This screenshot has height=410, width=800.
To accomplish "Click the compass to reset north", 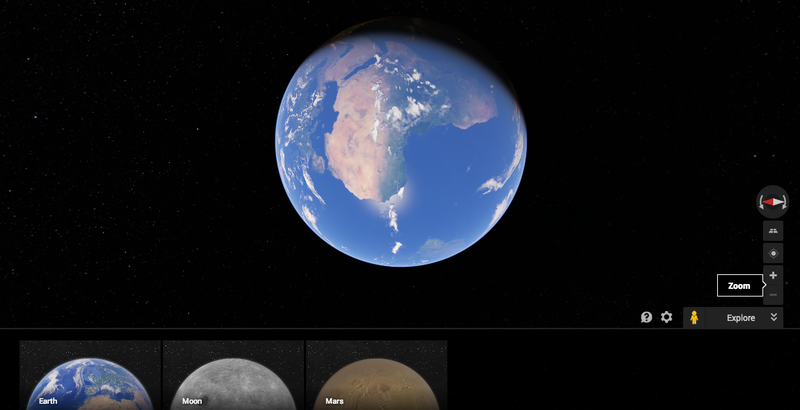I will (x=773, y=202).
